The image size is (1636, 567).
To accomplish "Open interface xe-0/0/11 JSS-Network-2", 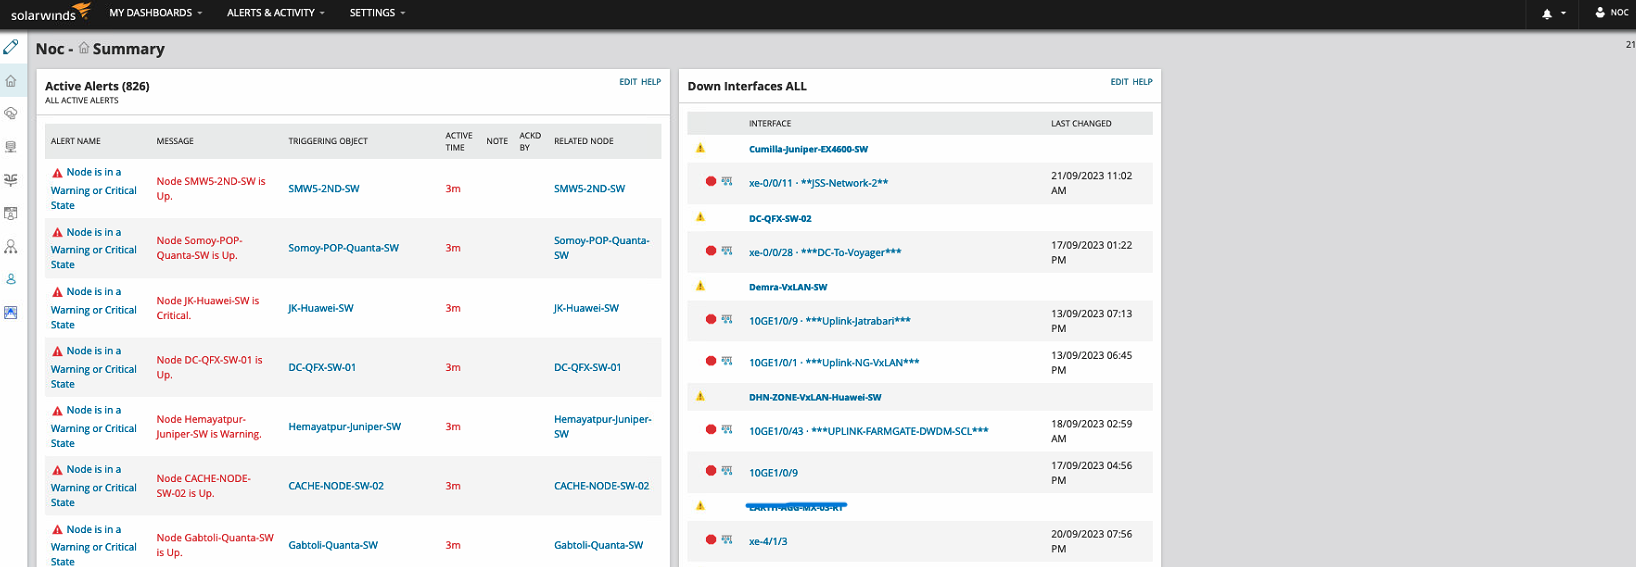I will pos(818,183).
